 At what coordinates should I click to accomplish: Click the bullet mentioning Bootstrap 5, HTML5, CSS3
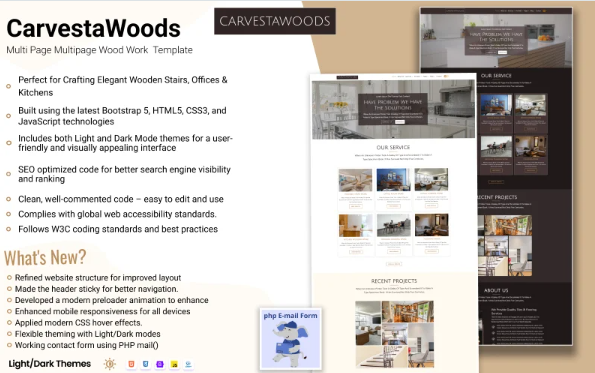coord(122,116)
